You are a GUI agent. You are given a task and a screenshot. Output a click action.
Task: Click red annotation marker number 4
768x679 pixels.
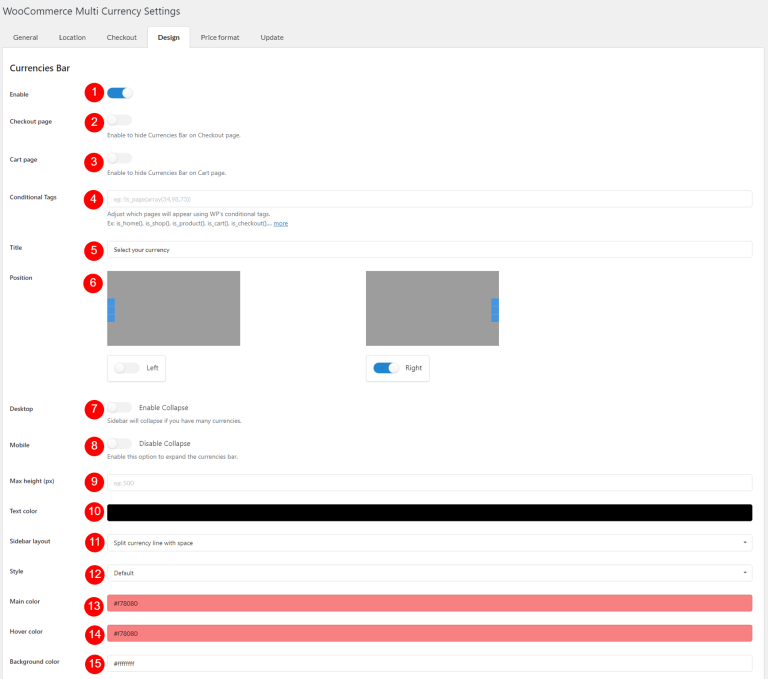click(x=94, y=198)
